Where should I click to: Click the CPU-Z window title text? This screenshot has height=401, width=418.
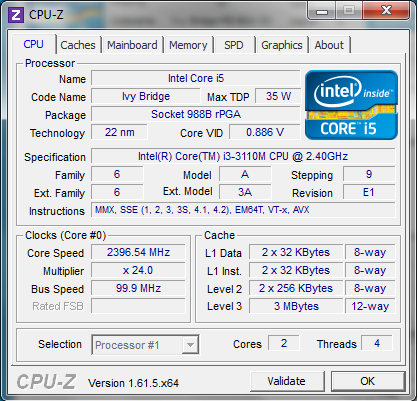point(46,15)
